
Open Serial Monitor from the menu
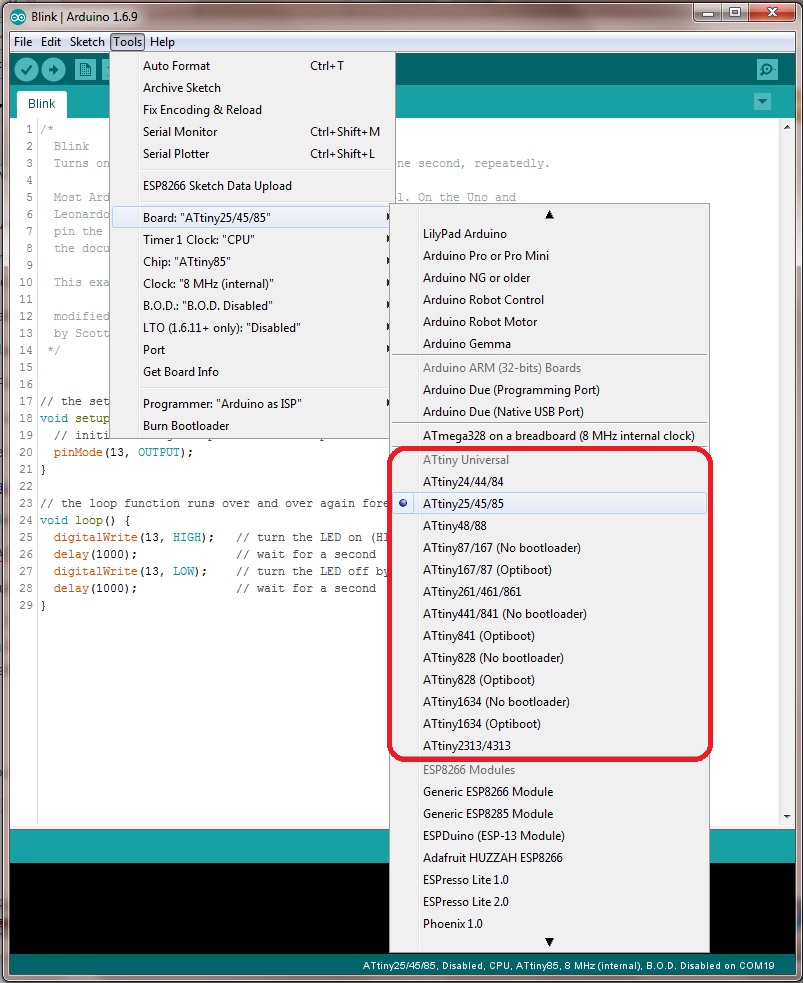pyautogui.click(x=251, y=132)
